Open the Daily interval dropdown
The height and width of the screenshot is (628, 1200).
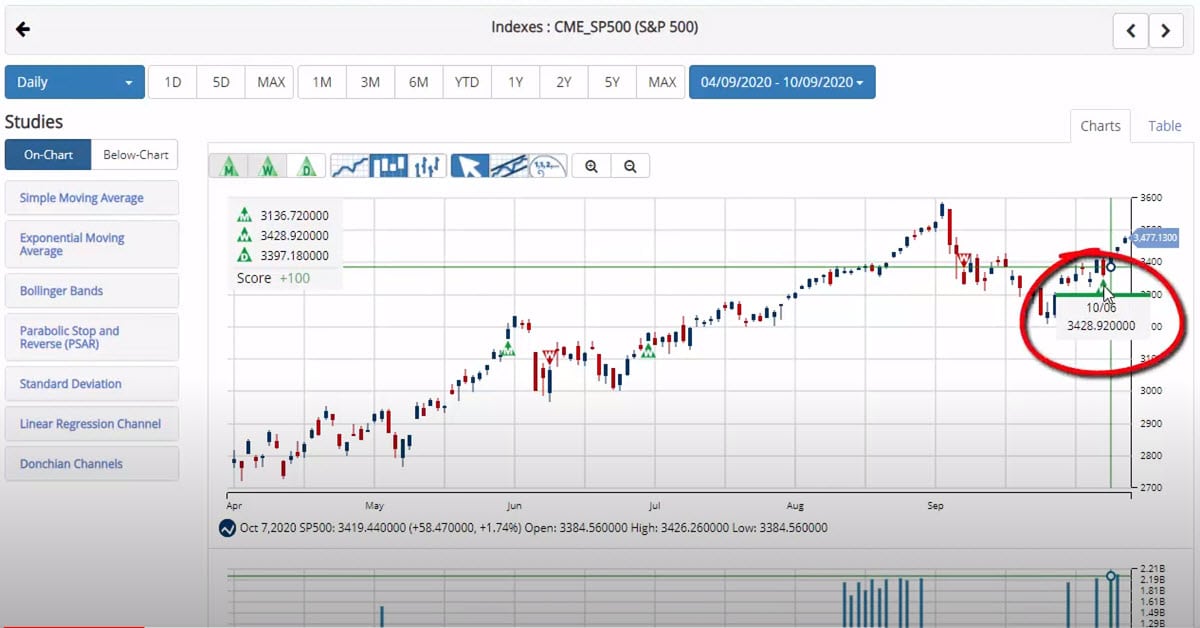74,82
